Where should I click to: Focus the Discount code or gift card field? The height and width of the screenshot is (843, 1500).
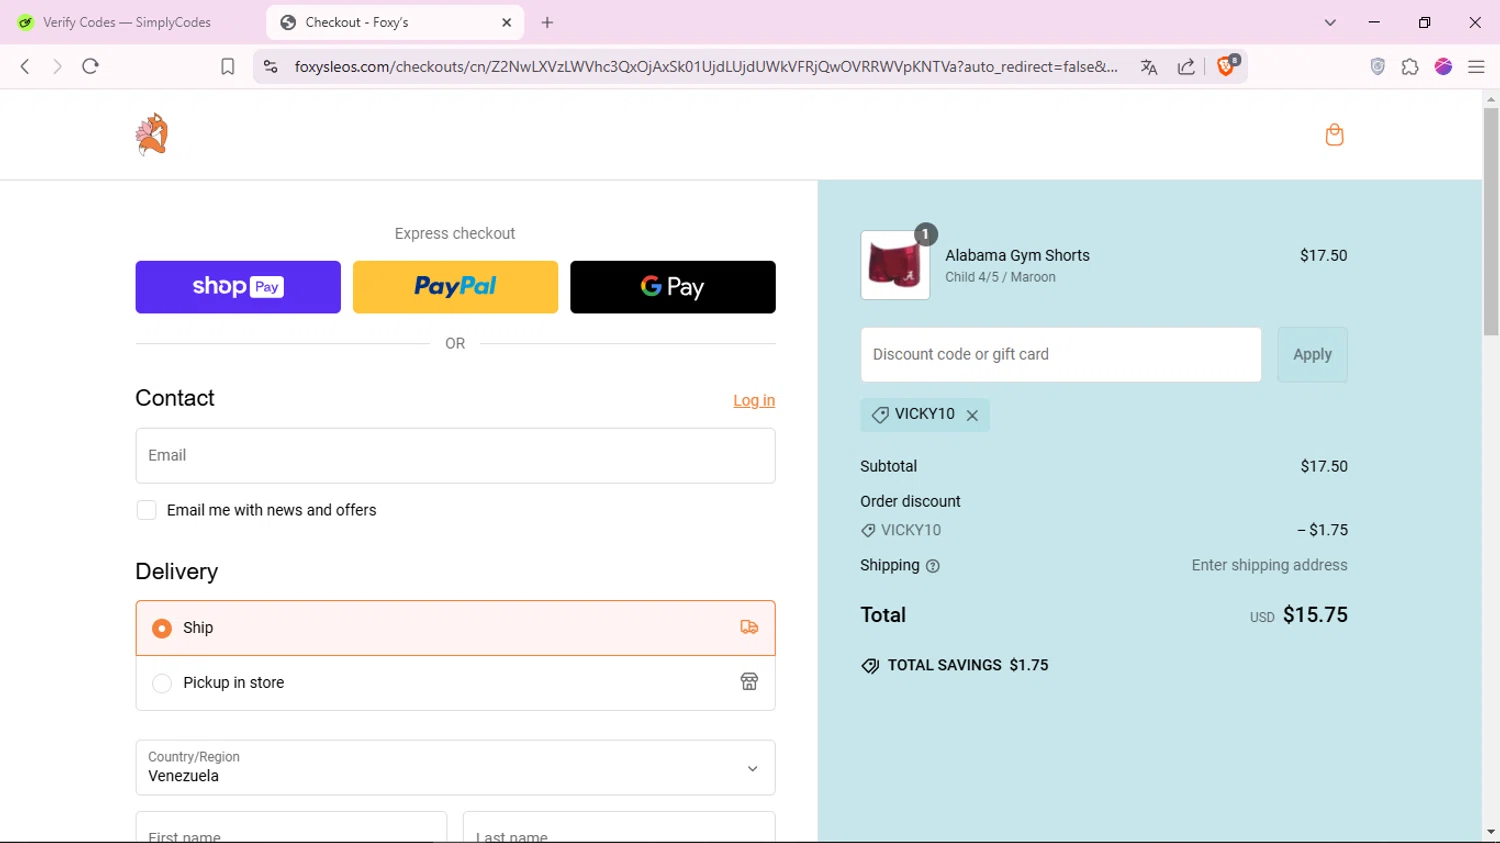1061,354
